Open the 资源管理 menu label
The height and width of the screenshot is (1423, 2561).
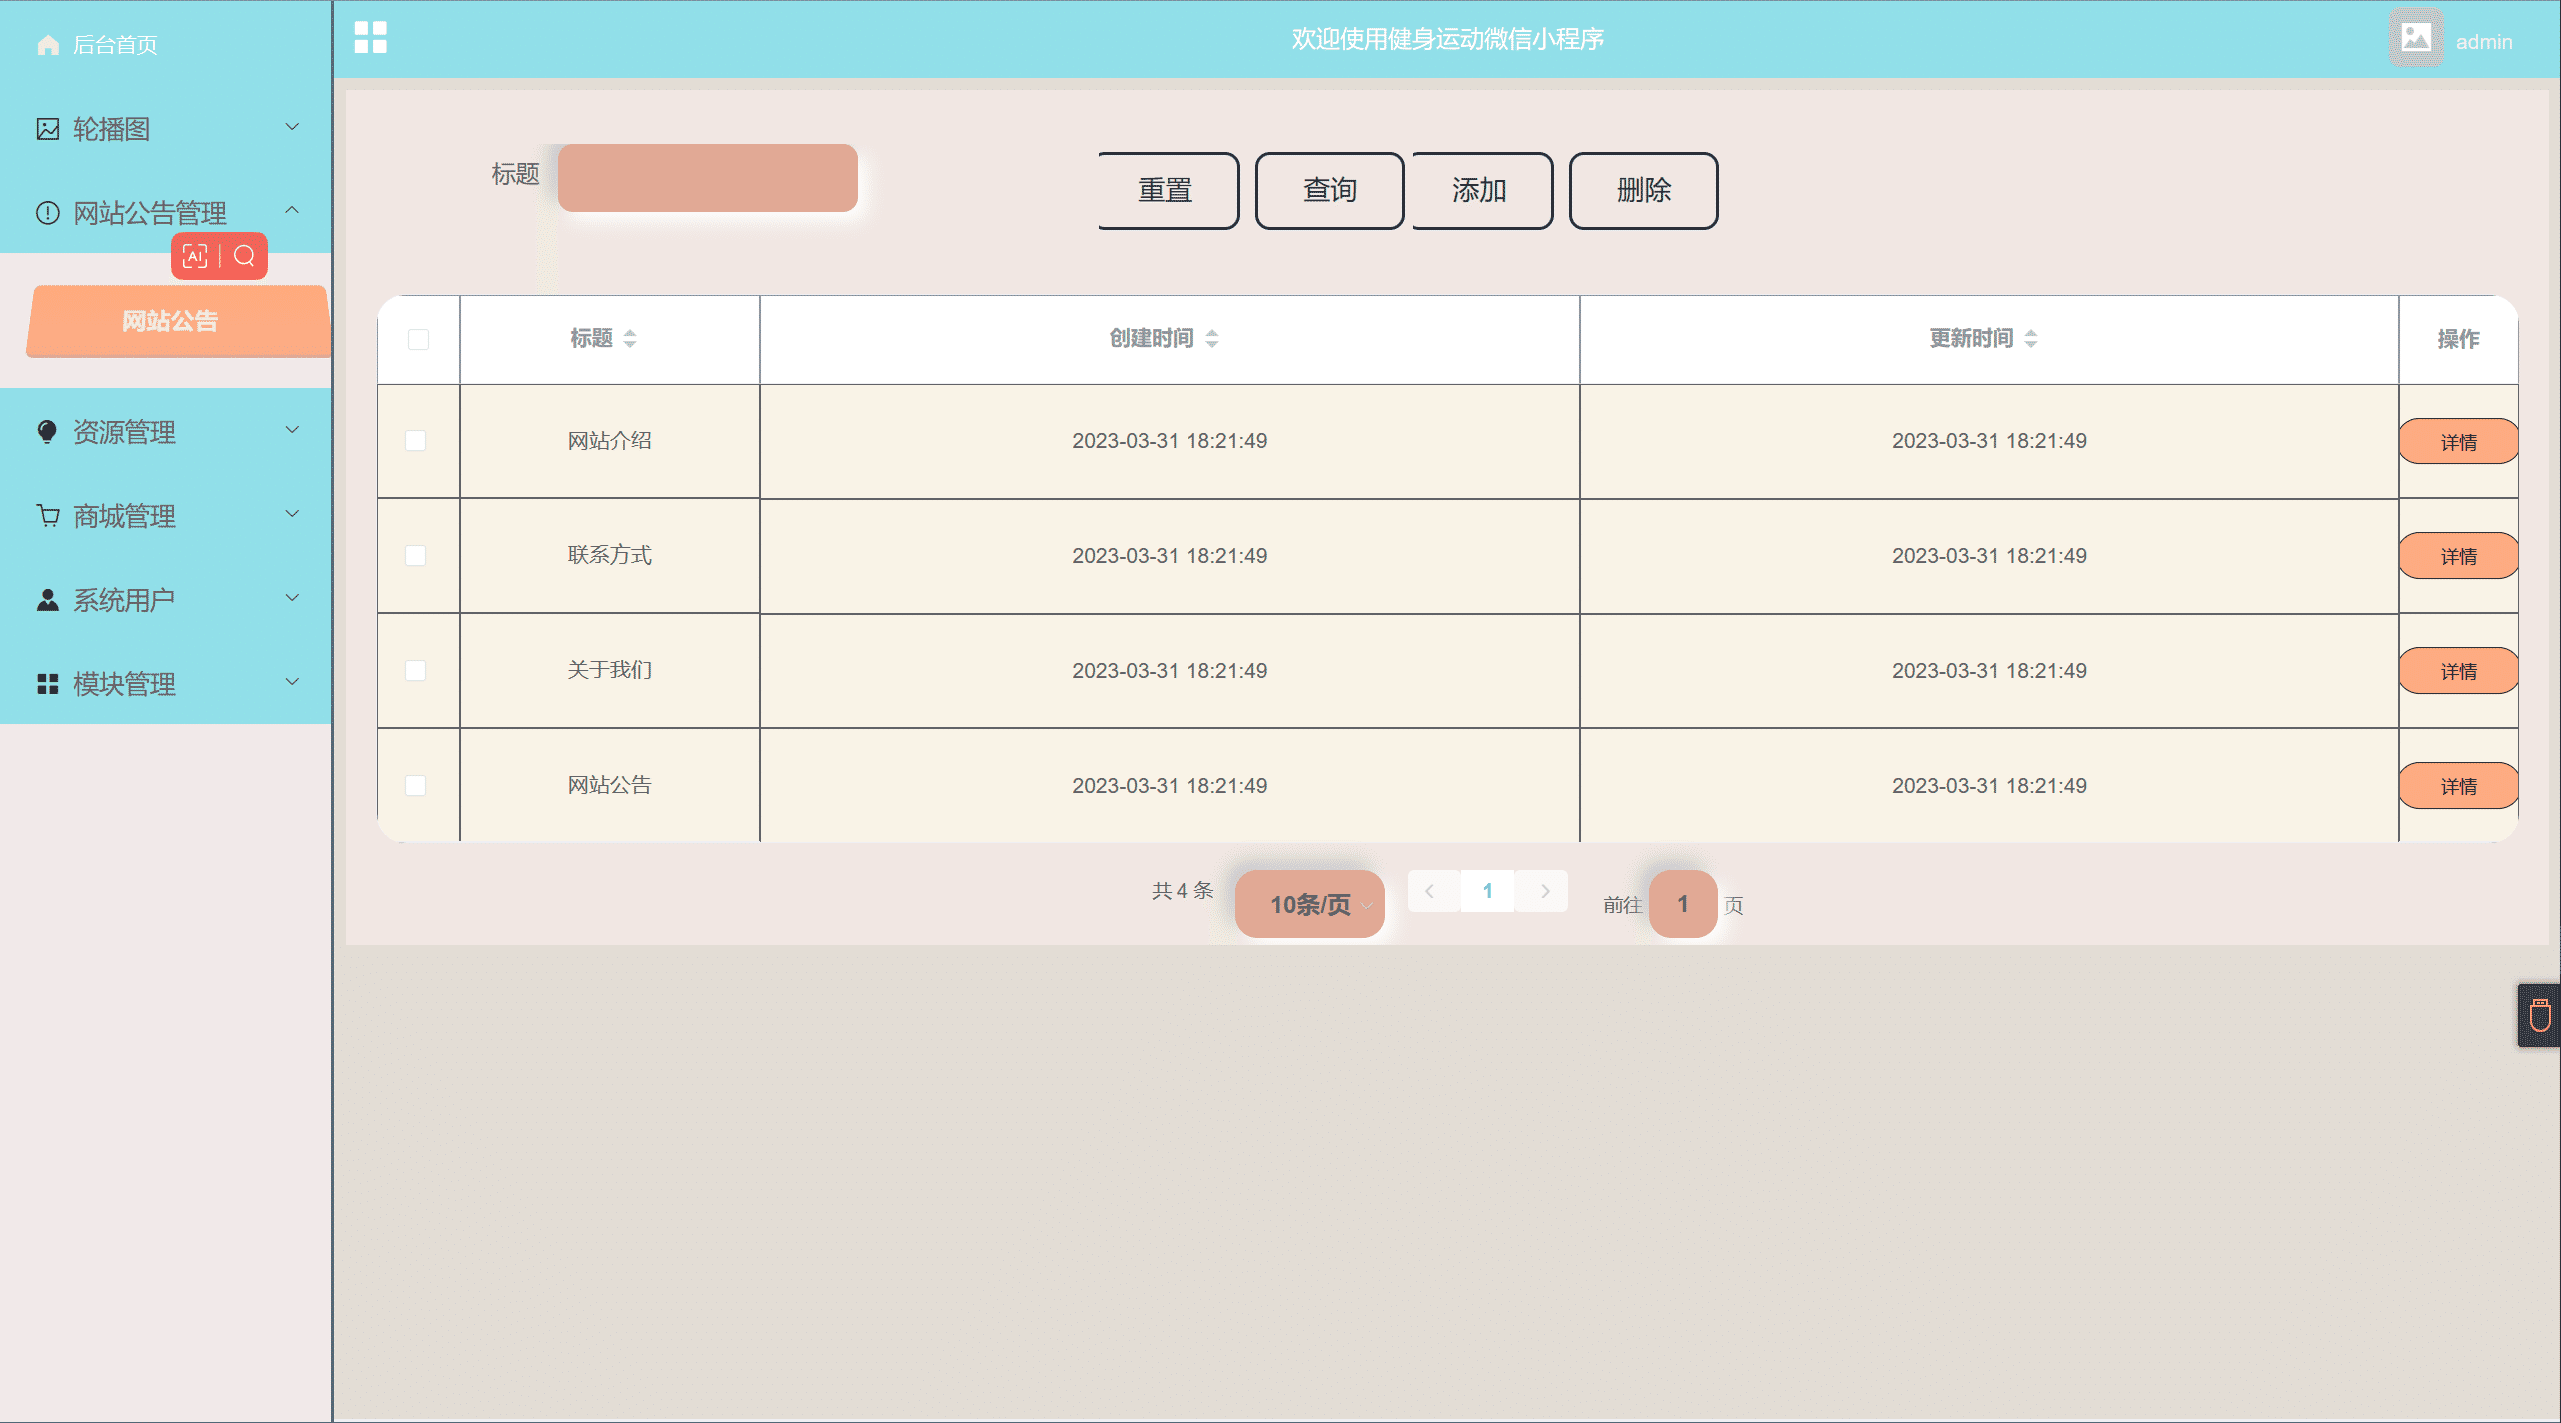click(124, 432)
